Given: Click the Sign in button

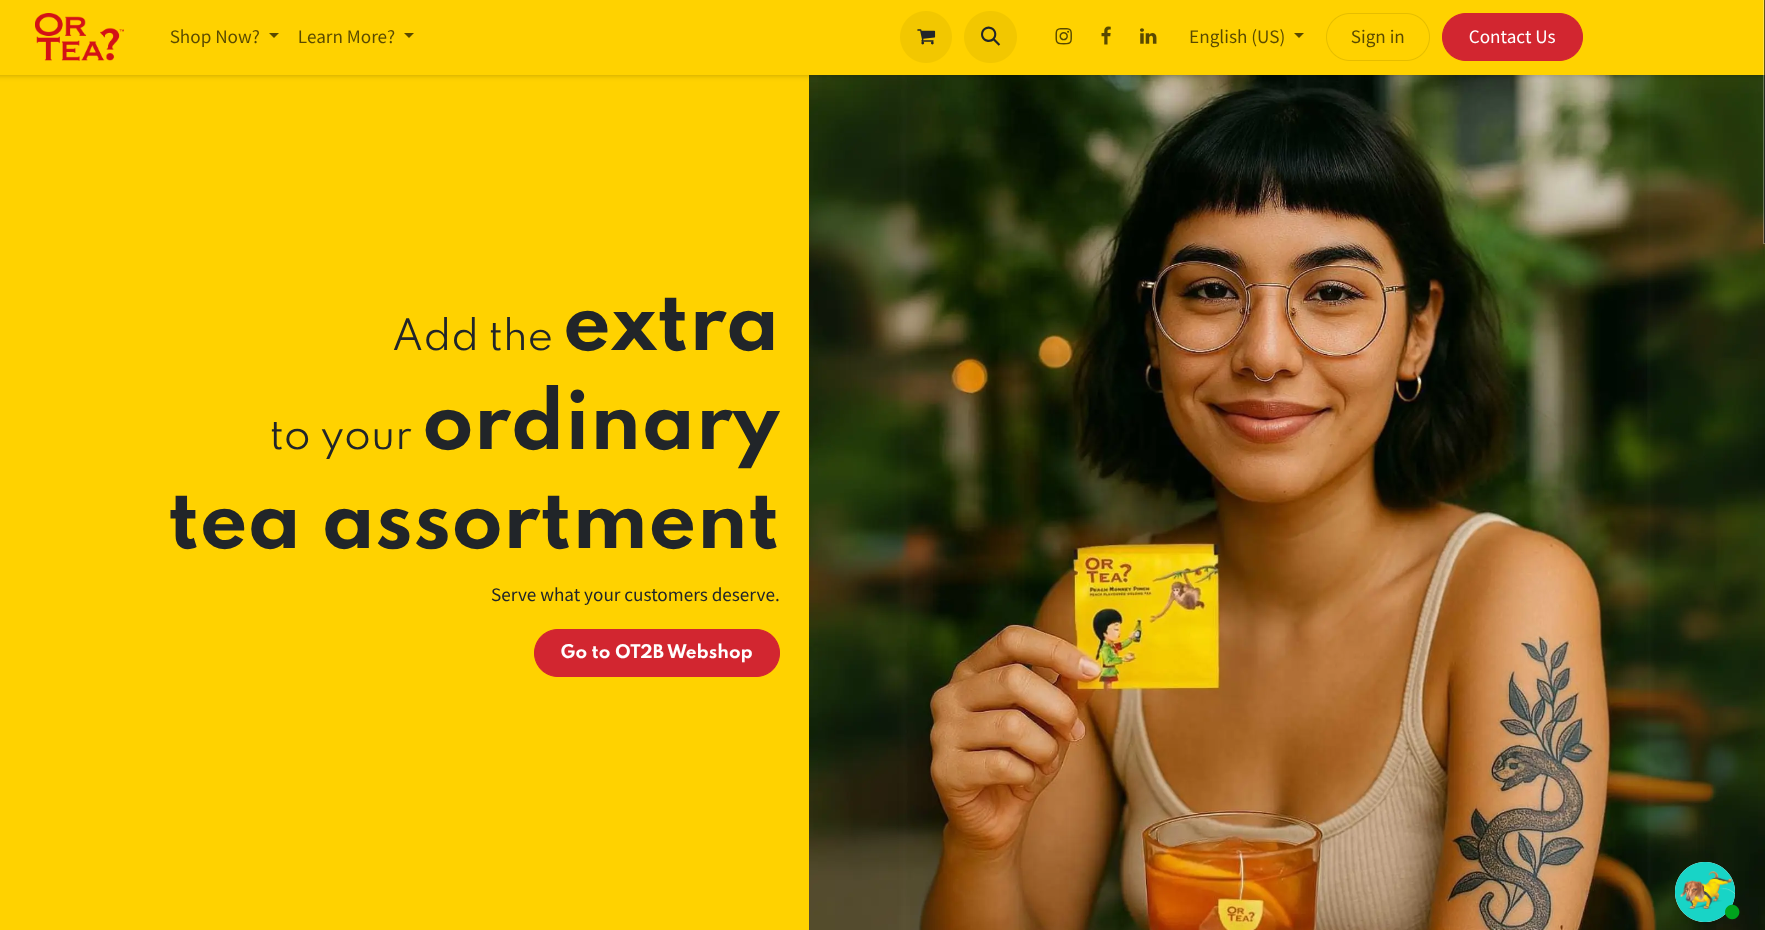Looking at the screenshot, I should 1377,37.
